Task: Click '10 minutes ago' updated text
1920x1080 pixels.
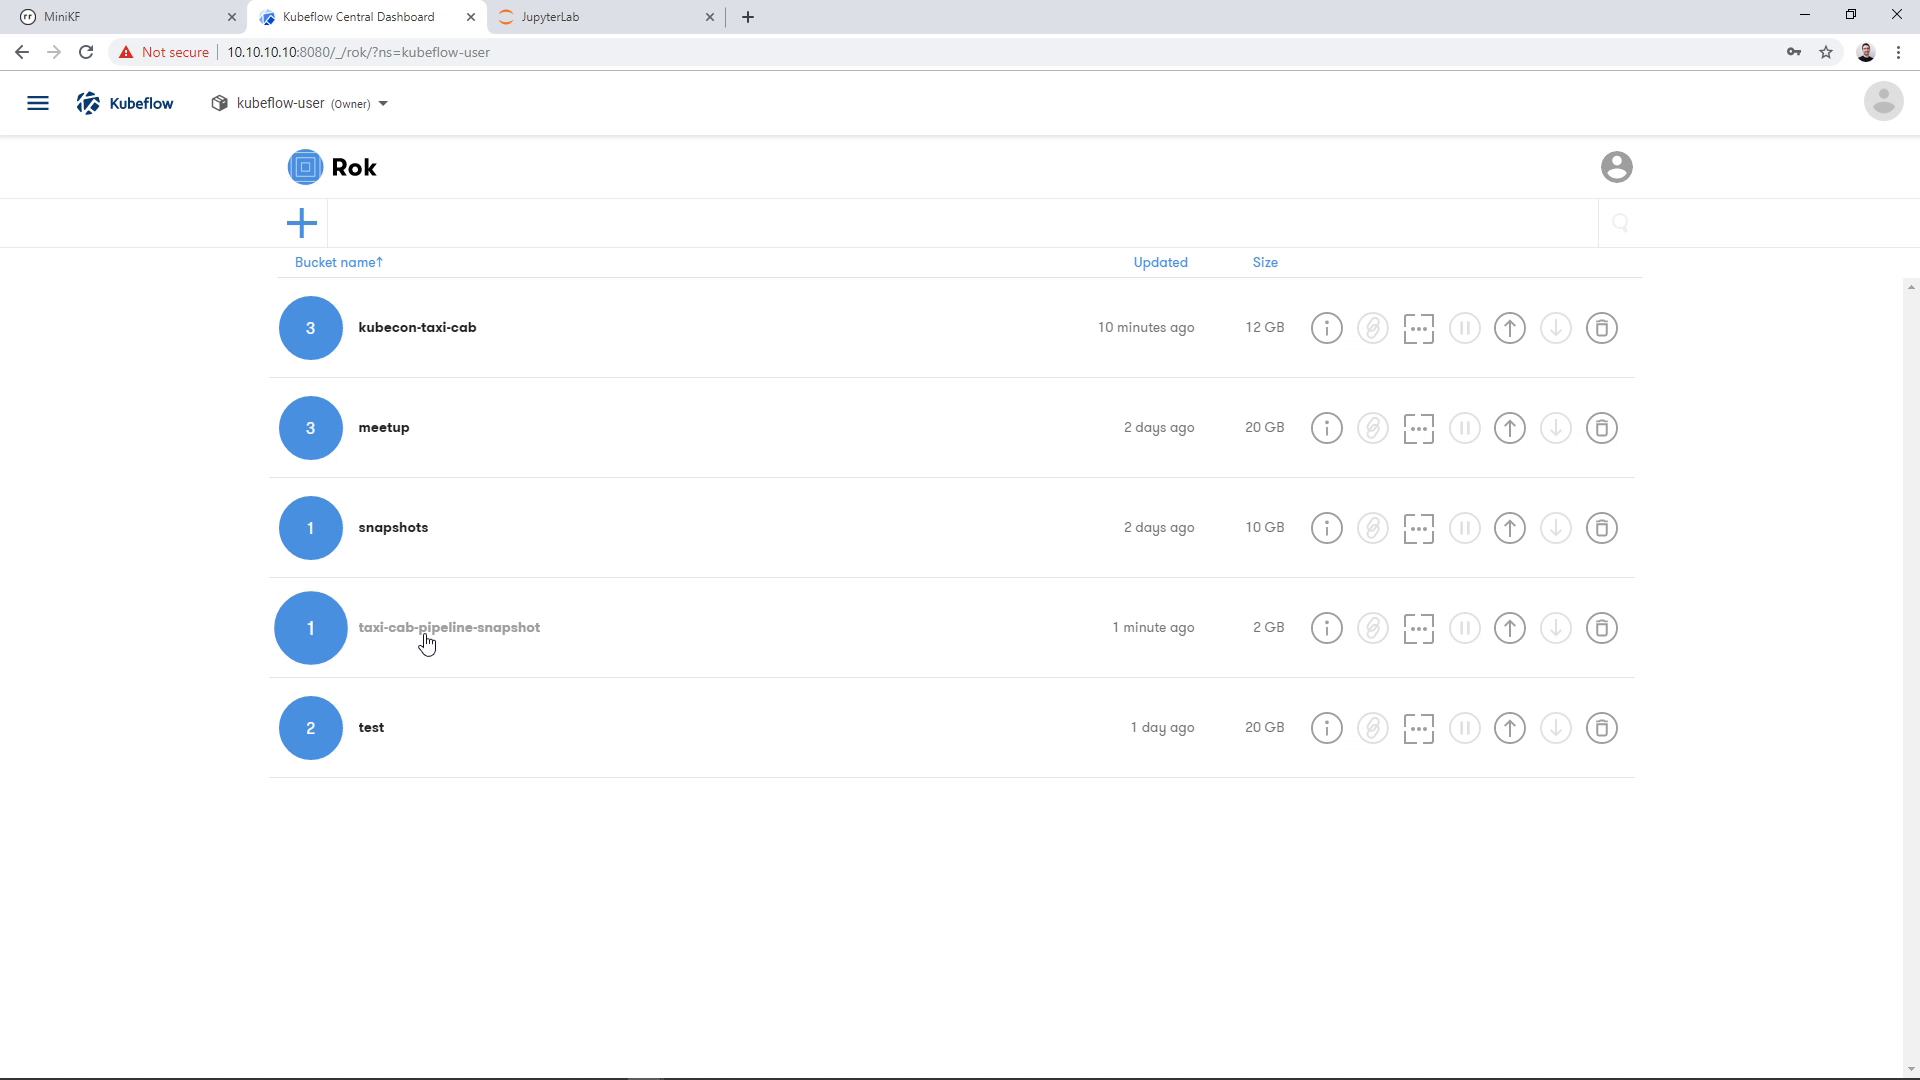Action: (x=1146, y=327)
